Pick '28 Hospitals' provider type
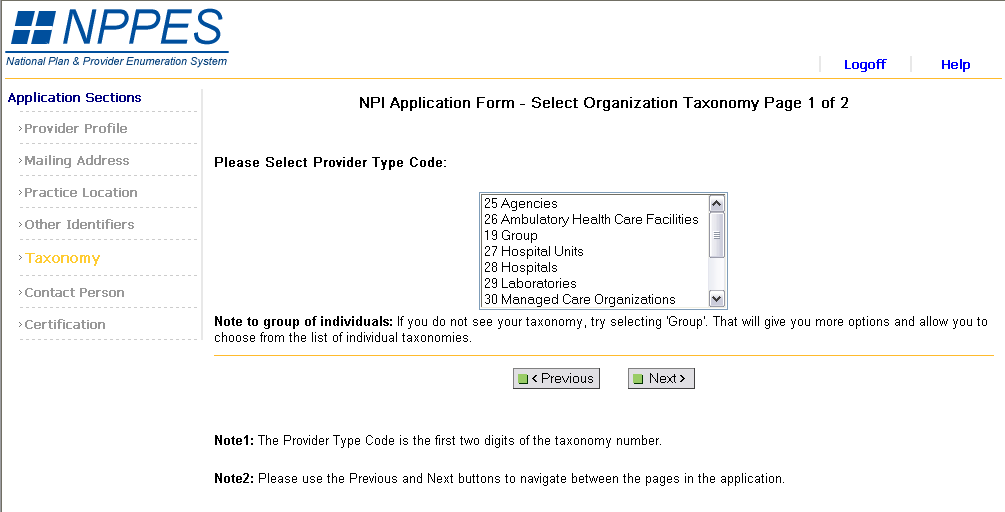This screenshot has width=1005, height=512. (521, 268)
